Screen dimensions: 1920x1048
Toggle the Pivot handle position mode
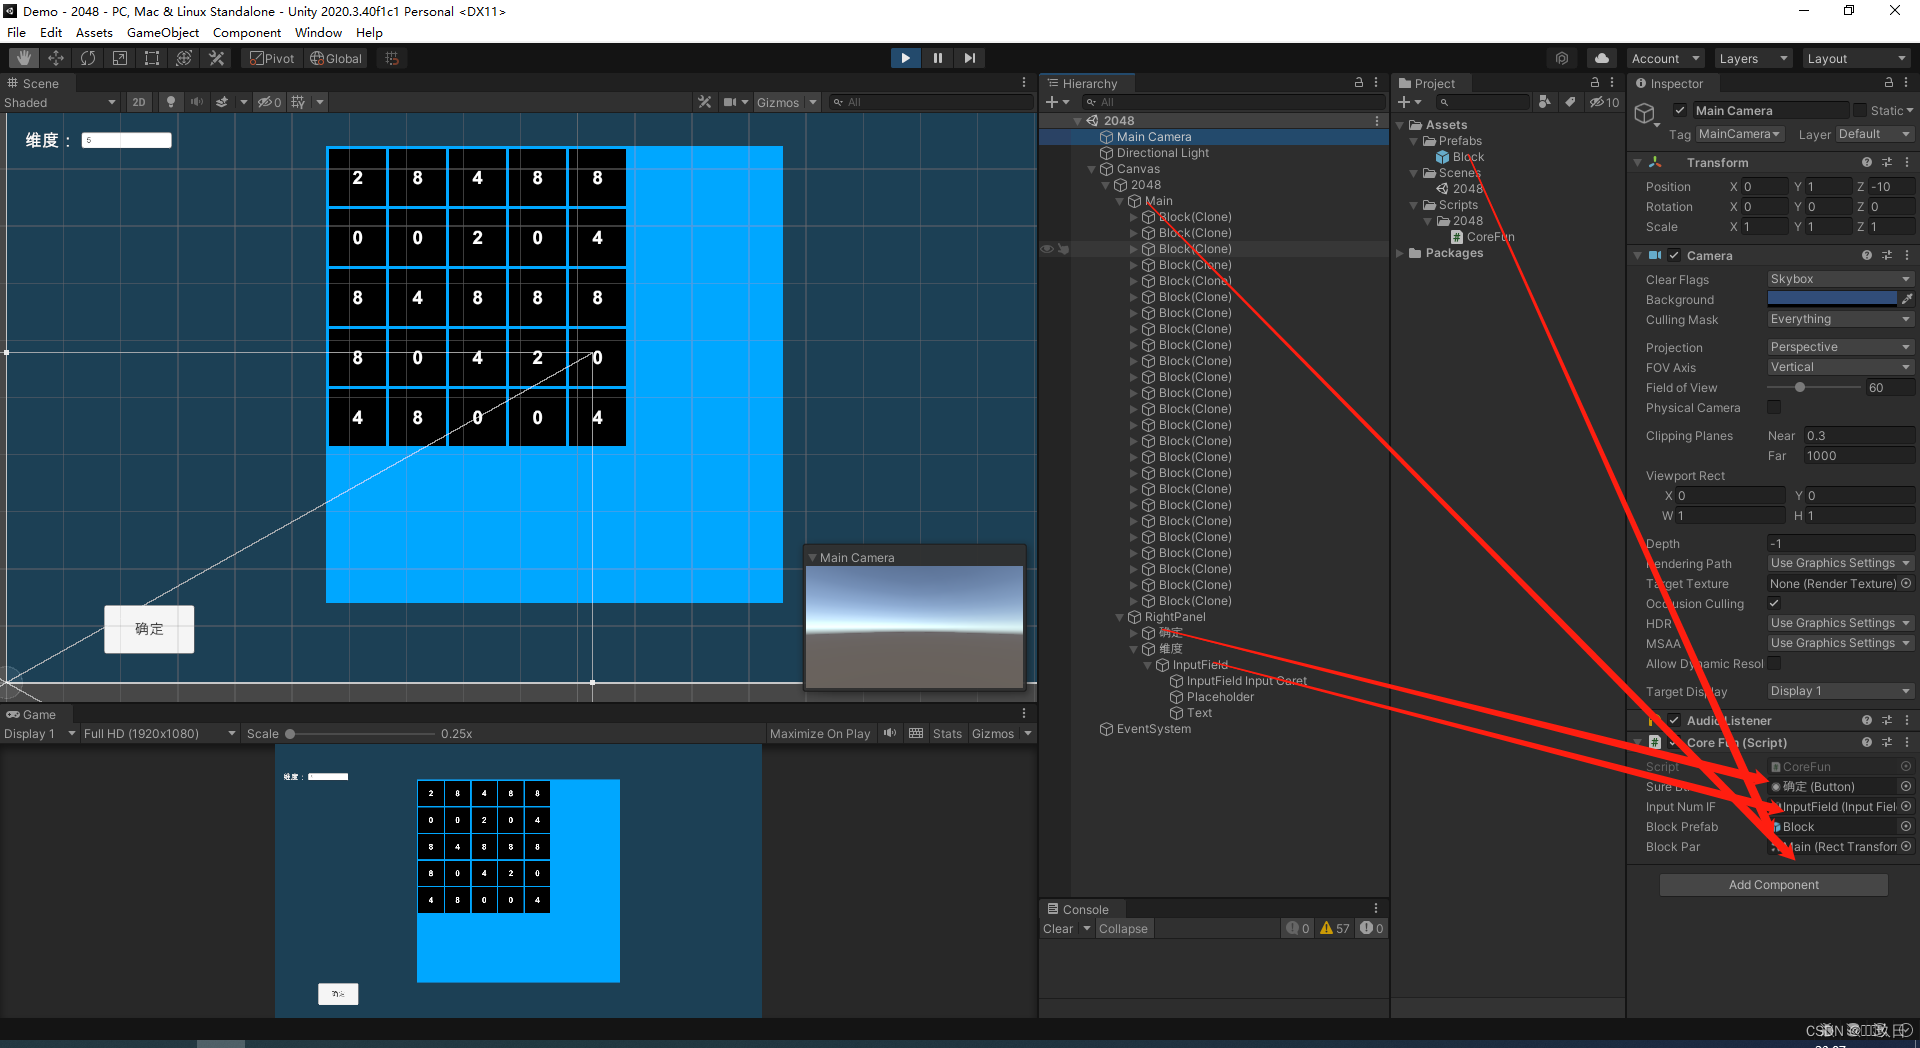click(x=271, y=57)
